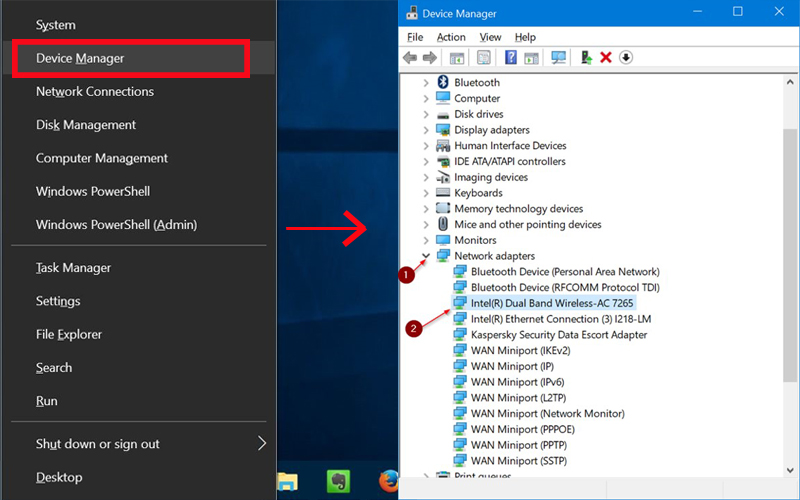This screenshot has height=500, width=800.
Task: Launch Firefox from the taskbar
Action: coord(388,481)
